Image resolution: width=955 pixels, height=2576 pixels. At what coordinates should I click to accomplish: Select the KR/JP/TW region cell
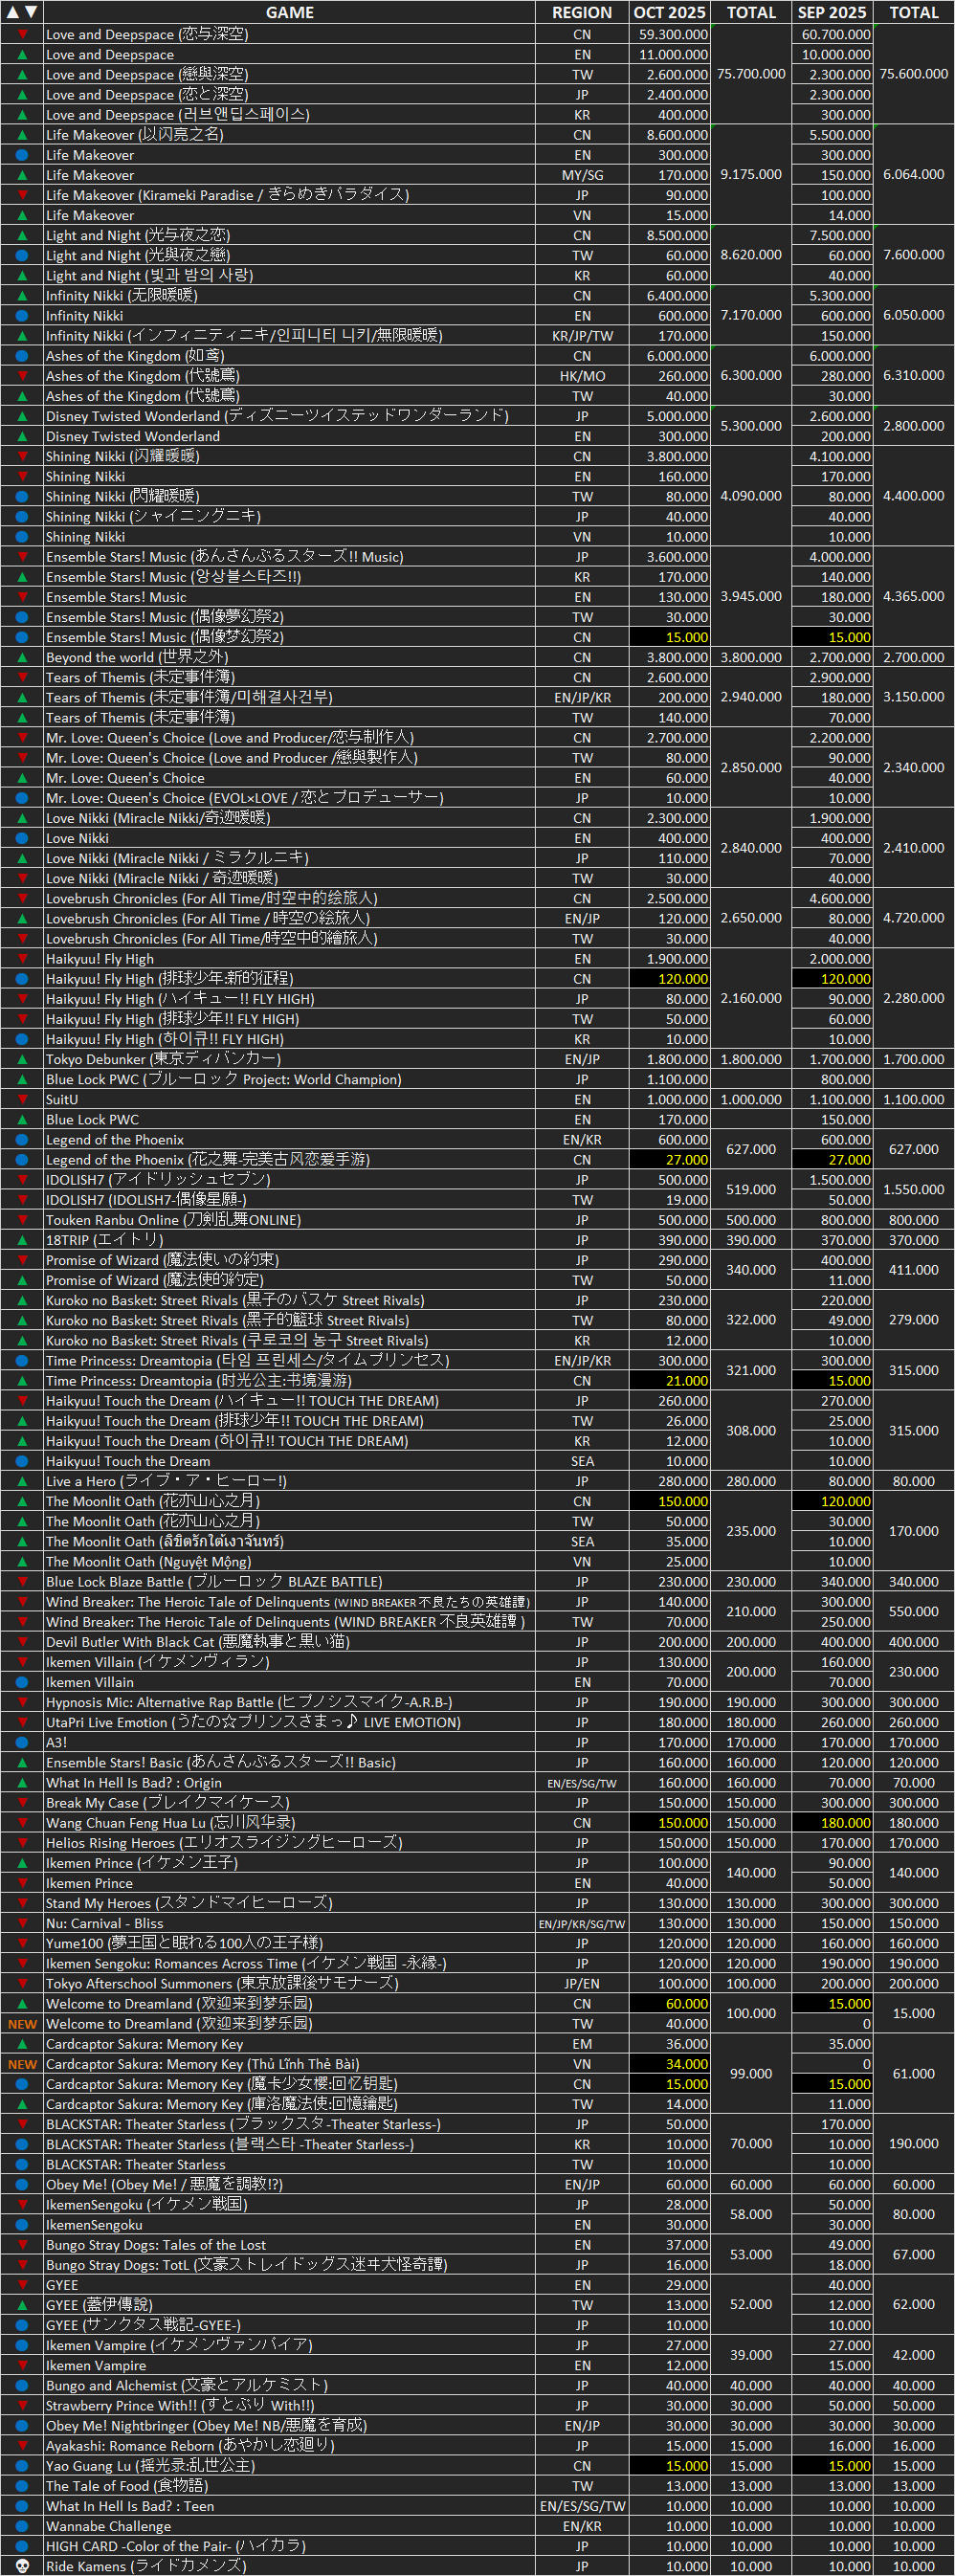(582, 336)
